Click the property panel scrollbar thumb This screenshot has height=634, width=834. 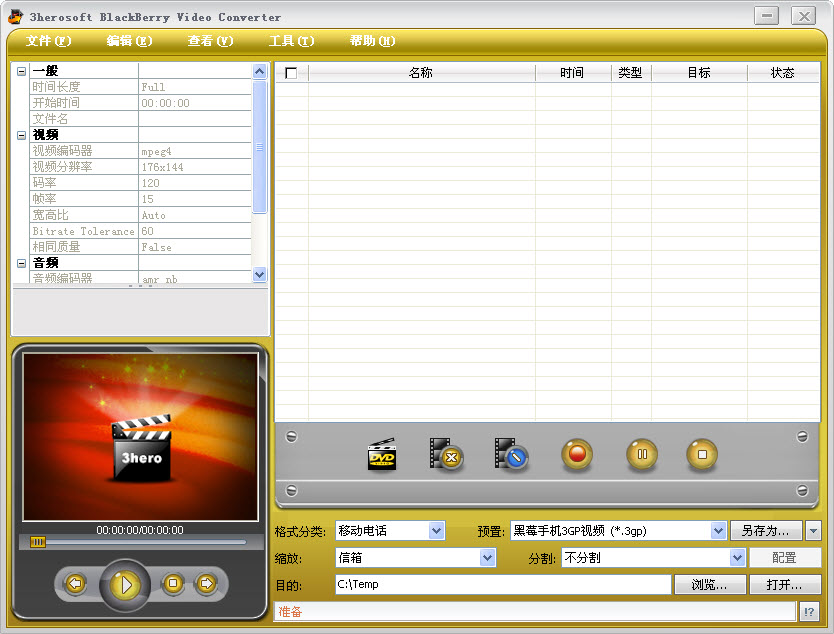(259, 146)
